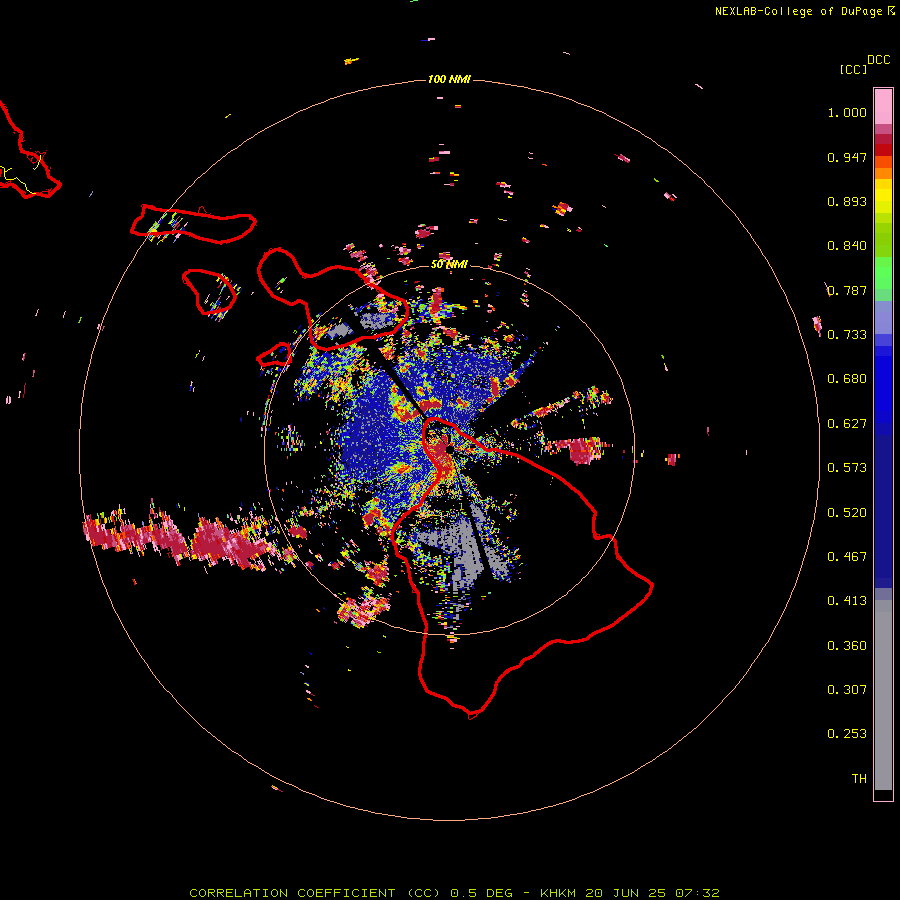Select the 0.413 scale value
Screen dimensions: 900x900
coord(847,601)
